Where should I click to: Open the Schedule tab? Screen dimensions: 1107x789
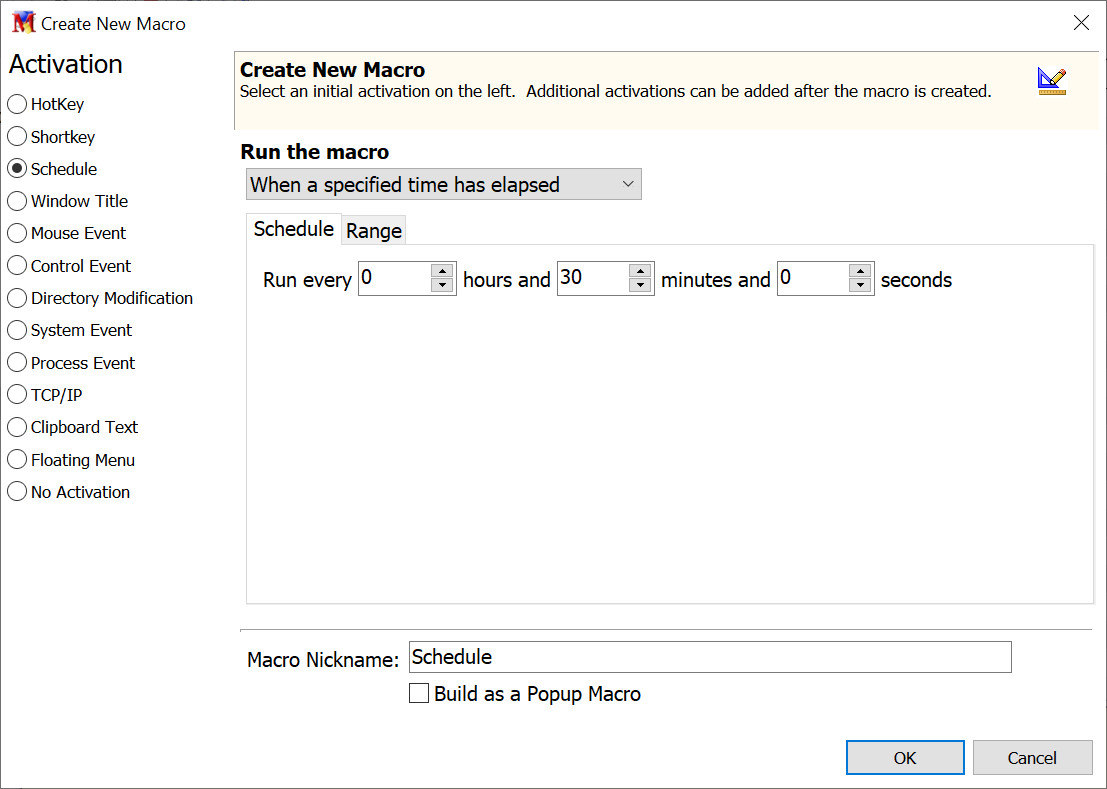point(293,229)
